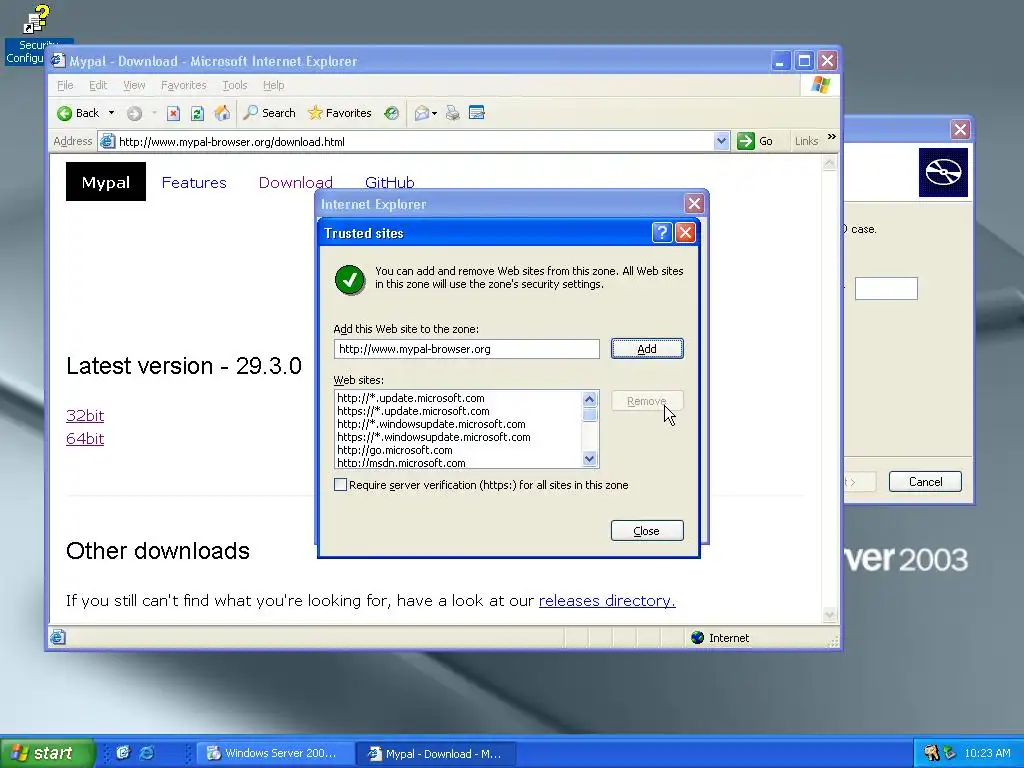Click the CD disc icon in background wizard

tap(943, 172)
